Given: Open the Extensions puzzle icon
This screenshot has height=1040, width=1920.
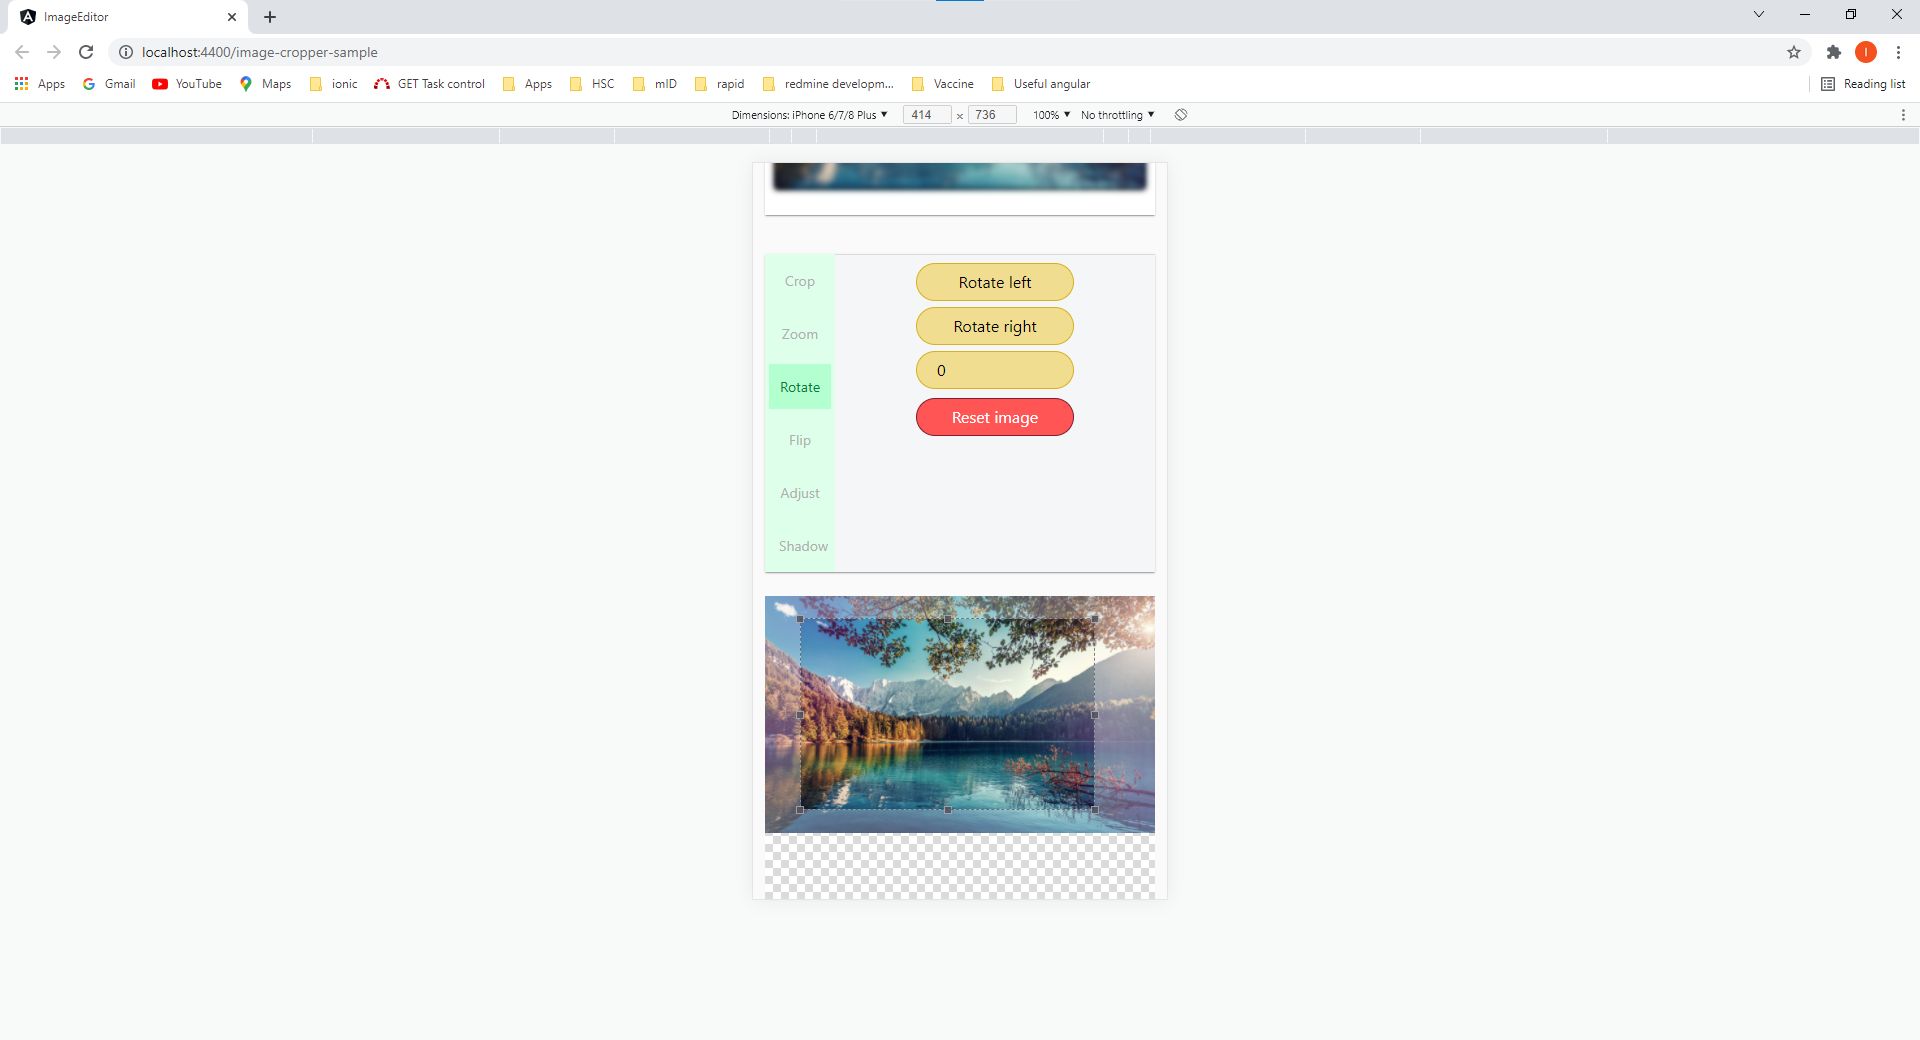Looking at the screenshot, I should coord(1834,52).
